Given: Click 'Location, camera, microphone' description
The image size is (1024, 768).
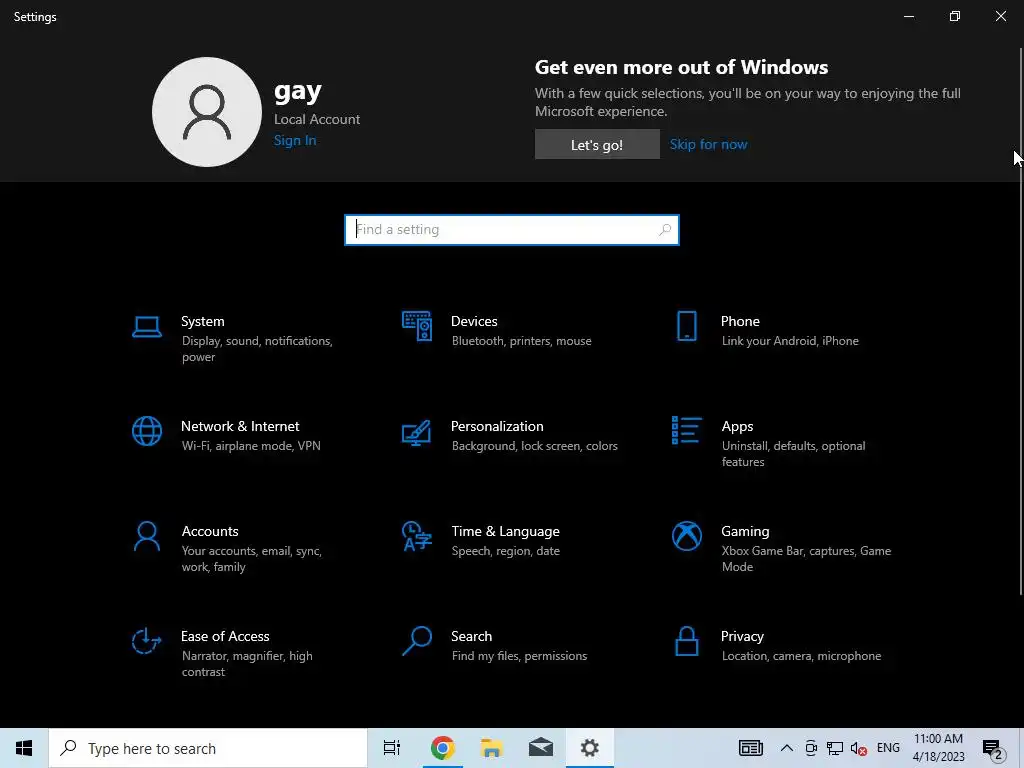Looking at the screenshot, I should (x=801, y=656).
